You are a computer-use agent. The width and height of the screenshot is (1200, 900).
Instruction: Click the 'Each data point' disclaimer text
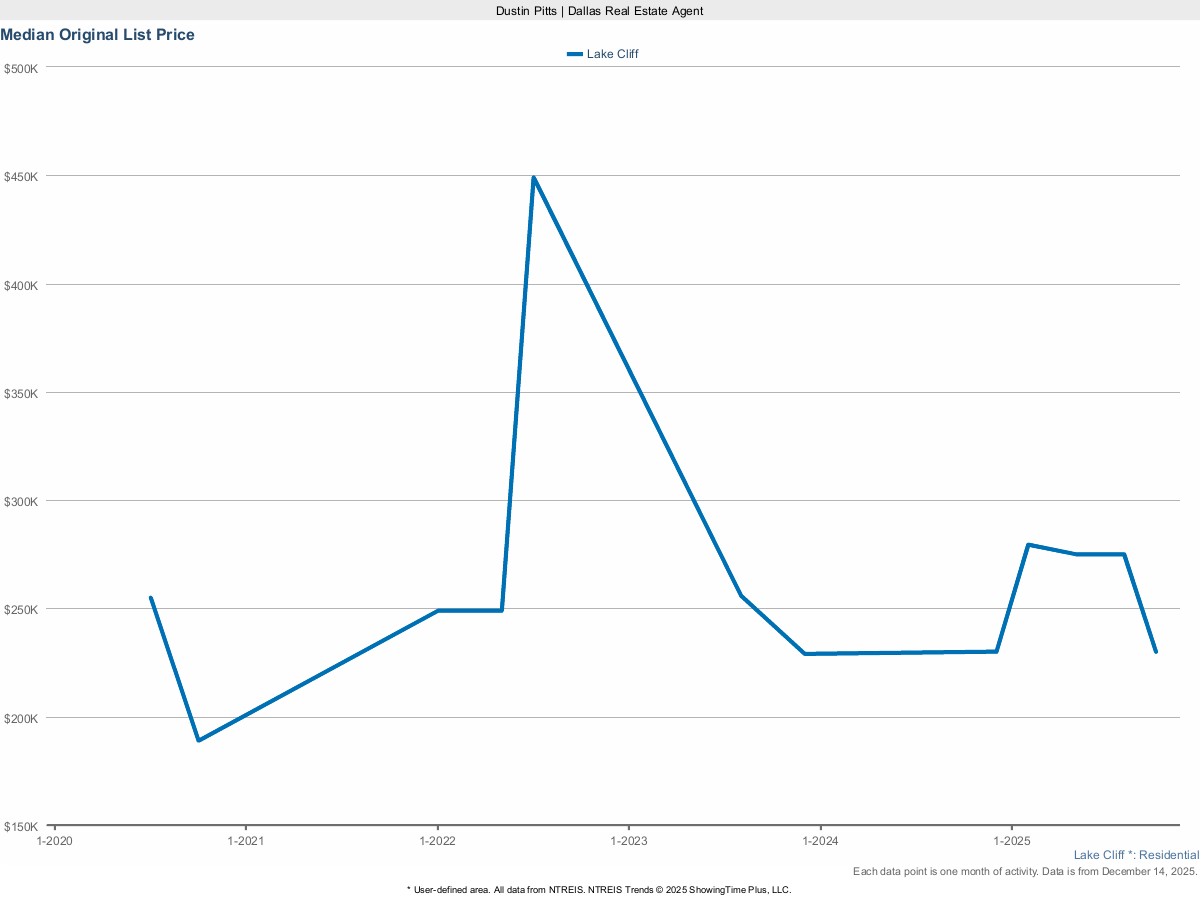pyautogui.click(x=1025, y=872)
